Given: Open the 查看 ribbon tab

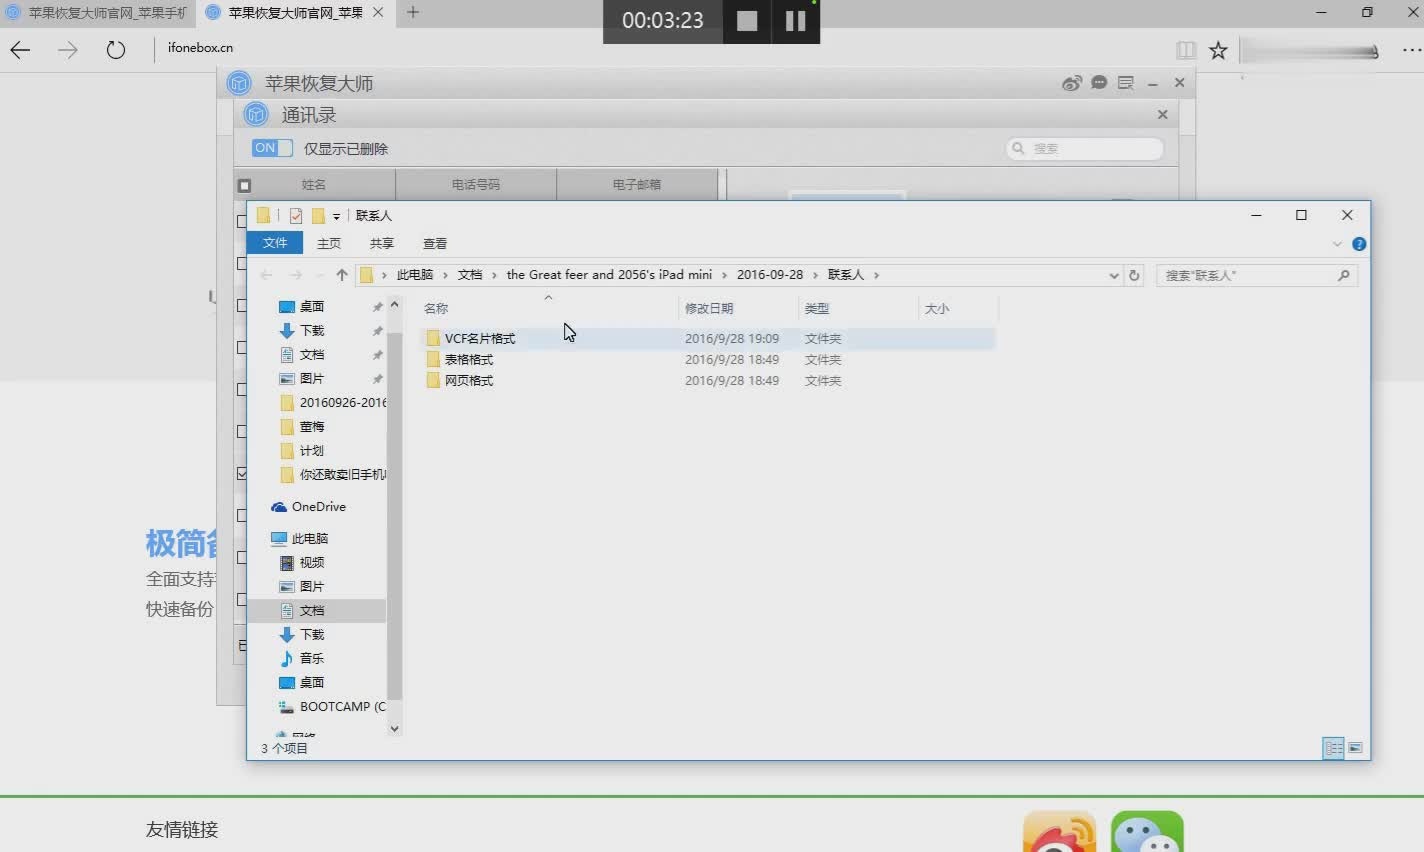Looking at the screenshot, I should pyautogui.click(x=435, y=243).
